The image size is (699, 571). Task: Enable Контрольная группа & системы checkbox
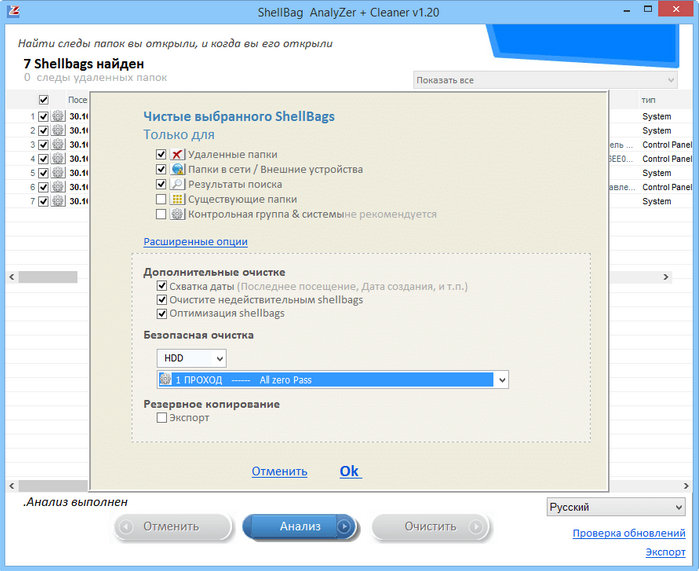click(161, 214)
